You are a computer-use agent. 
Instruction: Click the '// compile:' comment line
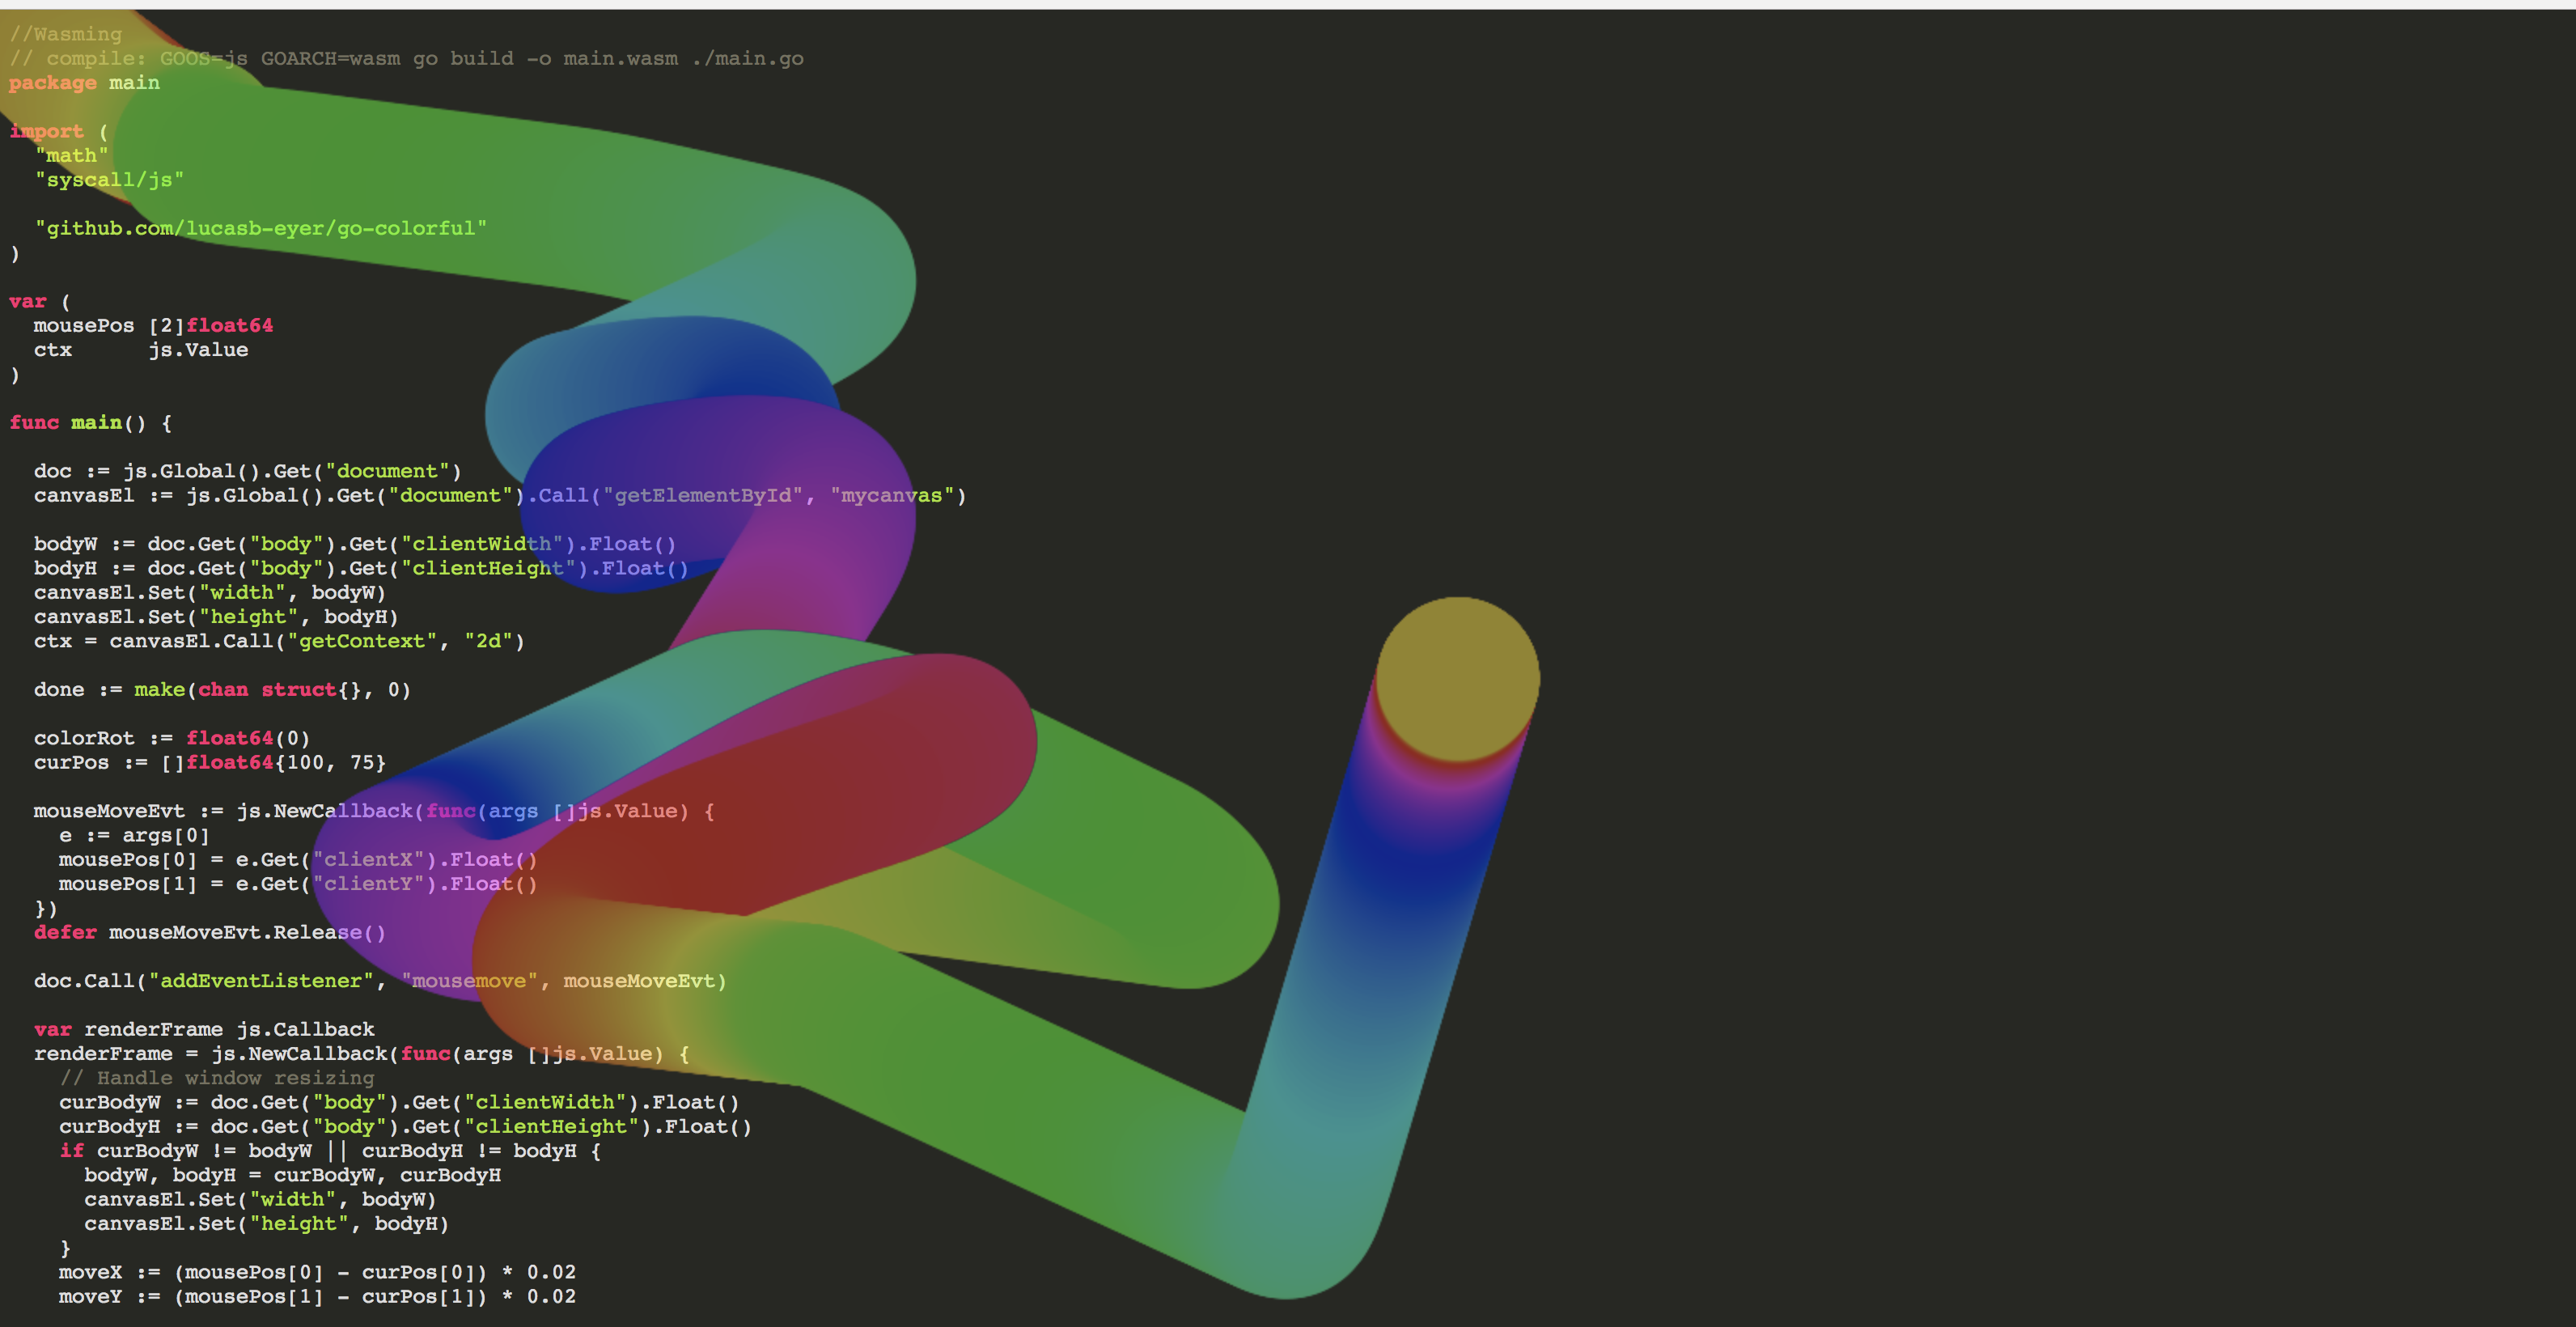405,58
